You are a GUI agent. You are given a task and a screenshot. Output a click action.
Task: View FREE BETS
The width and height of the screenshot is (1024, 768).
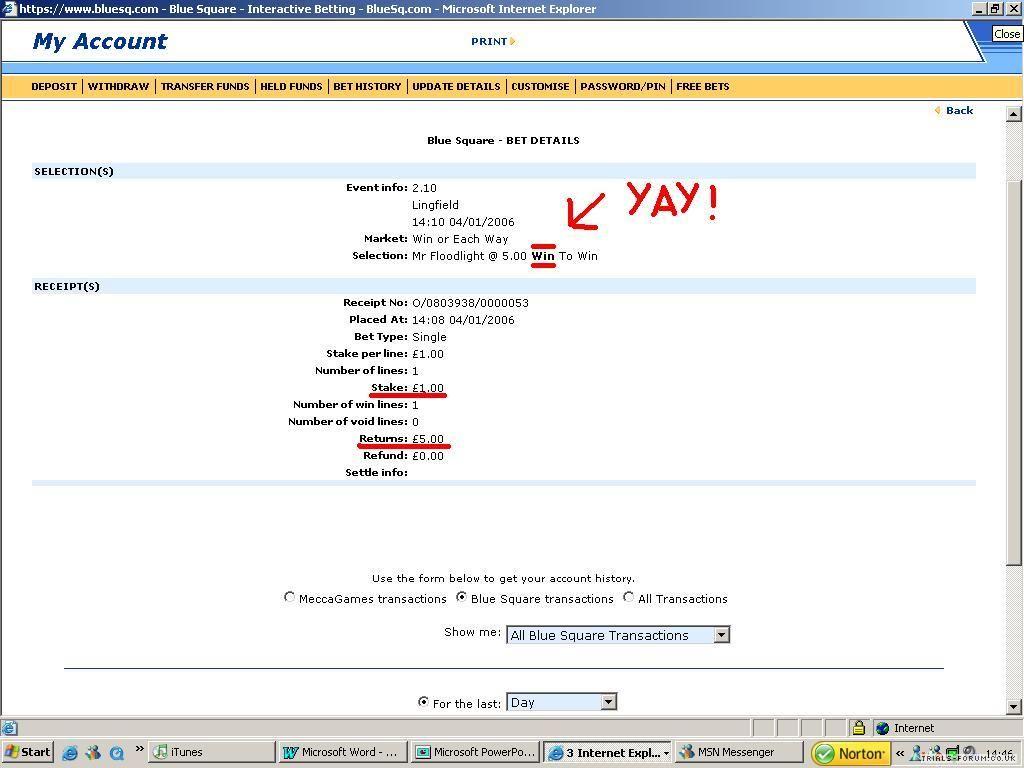coord(703,86)
